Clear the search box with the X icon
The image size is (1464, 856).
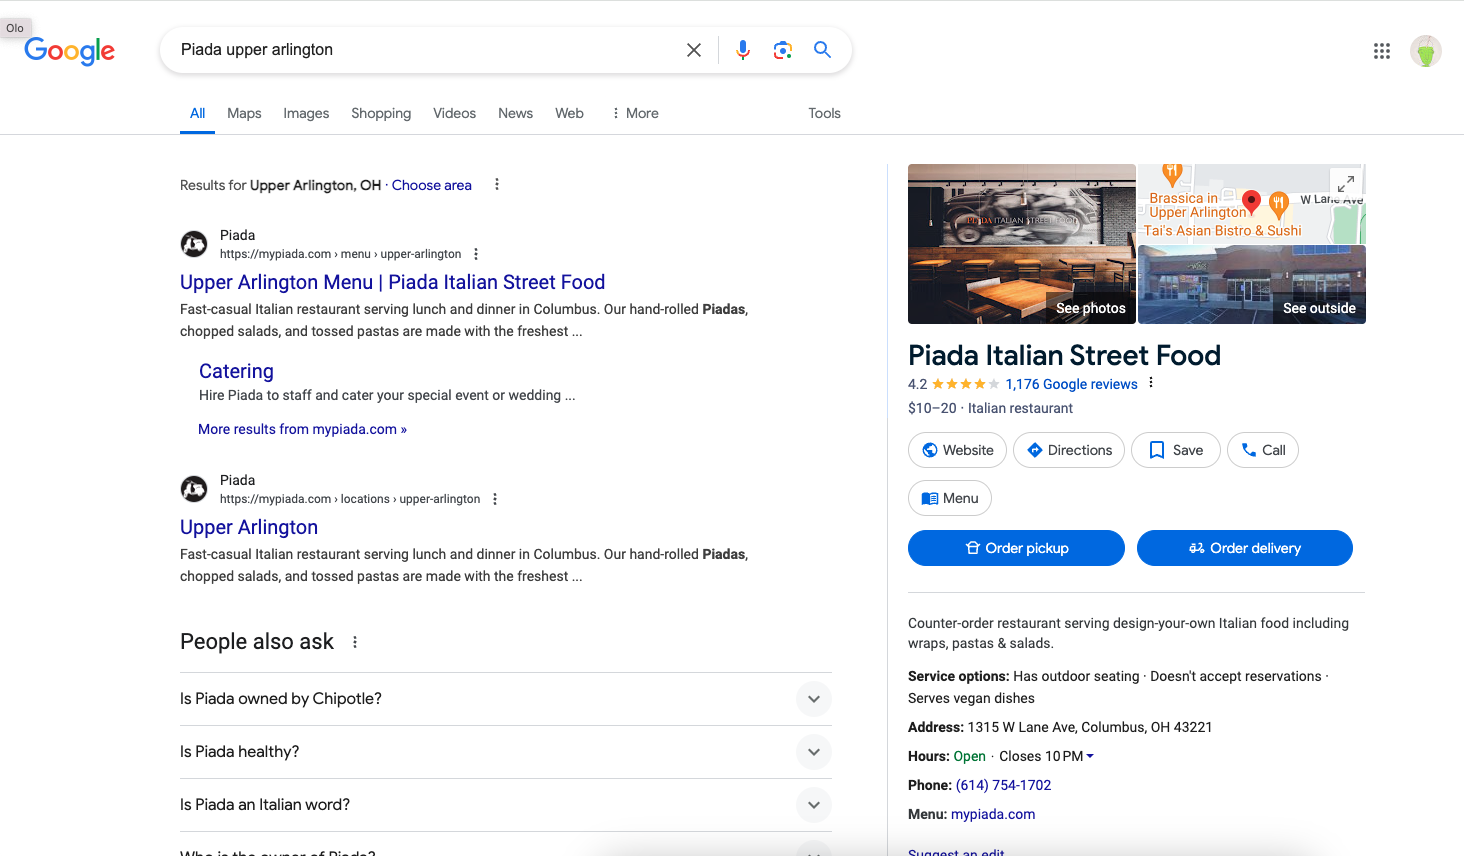[694, 50]
